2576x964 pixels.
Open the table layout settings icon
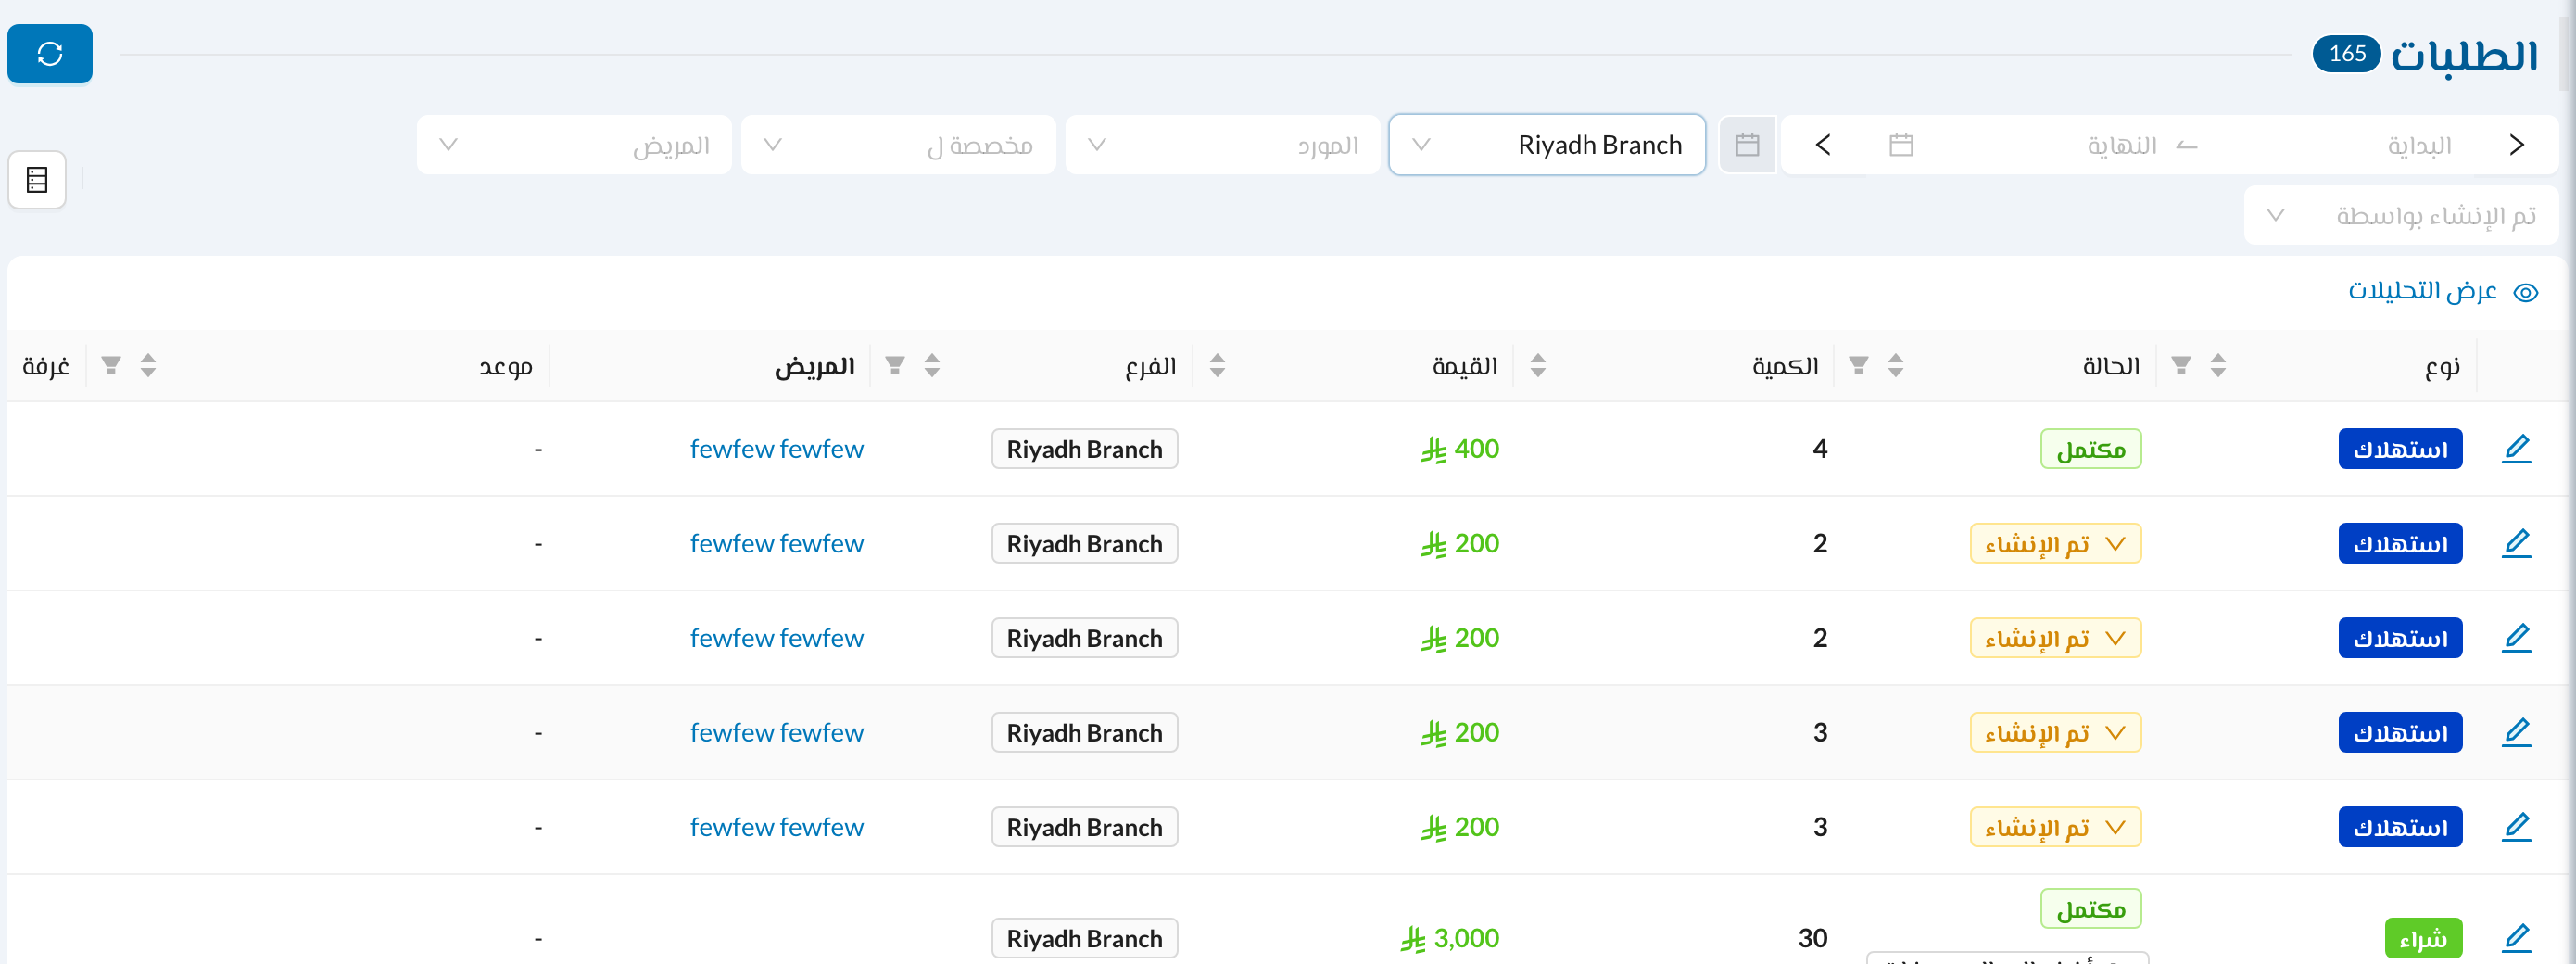tap(37, 180)
